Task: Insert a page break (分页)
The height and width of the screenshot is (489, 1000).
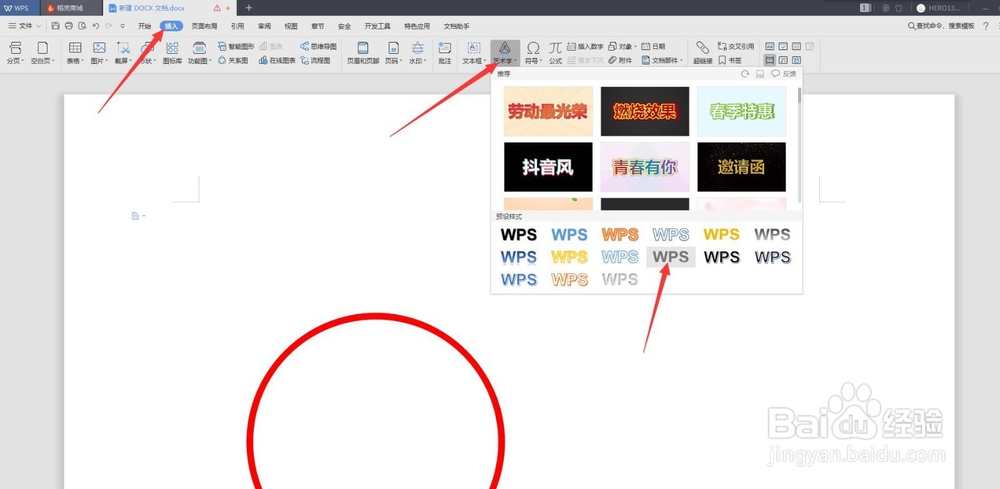Action: 15,52
